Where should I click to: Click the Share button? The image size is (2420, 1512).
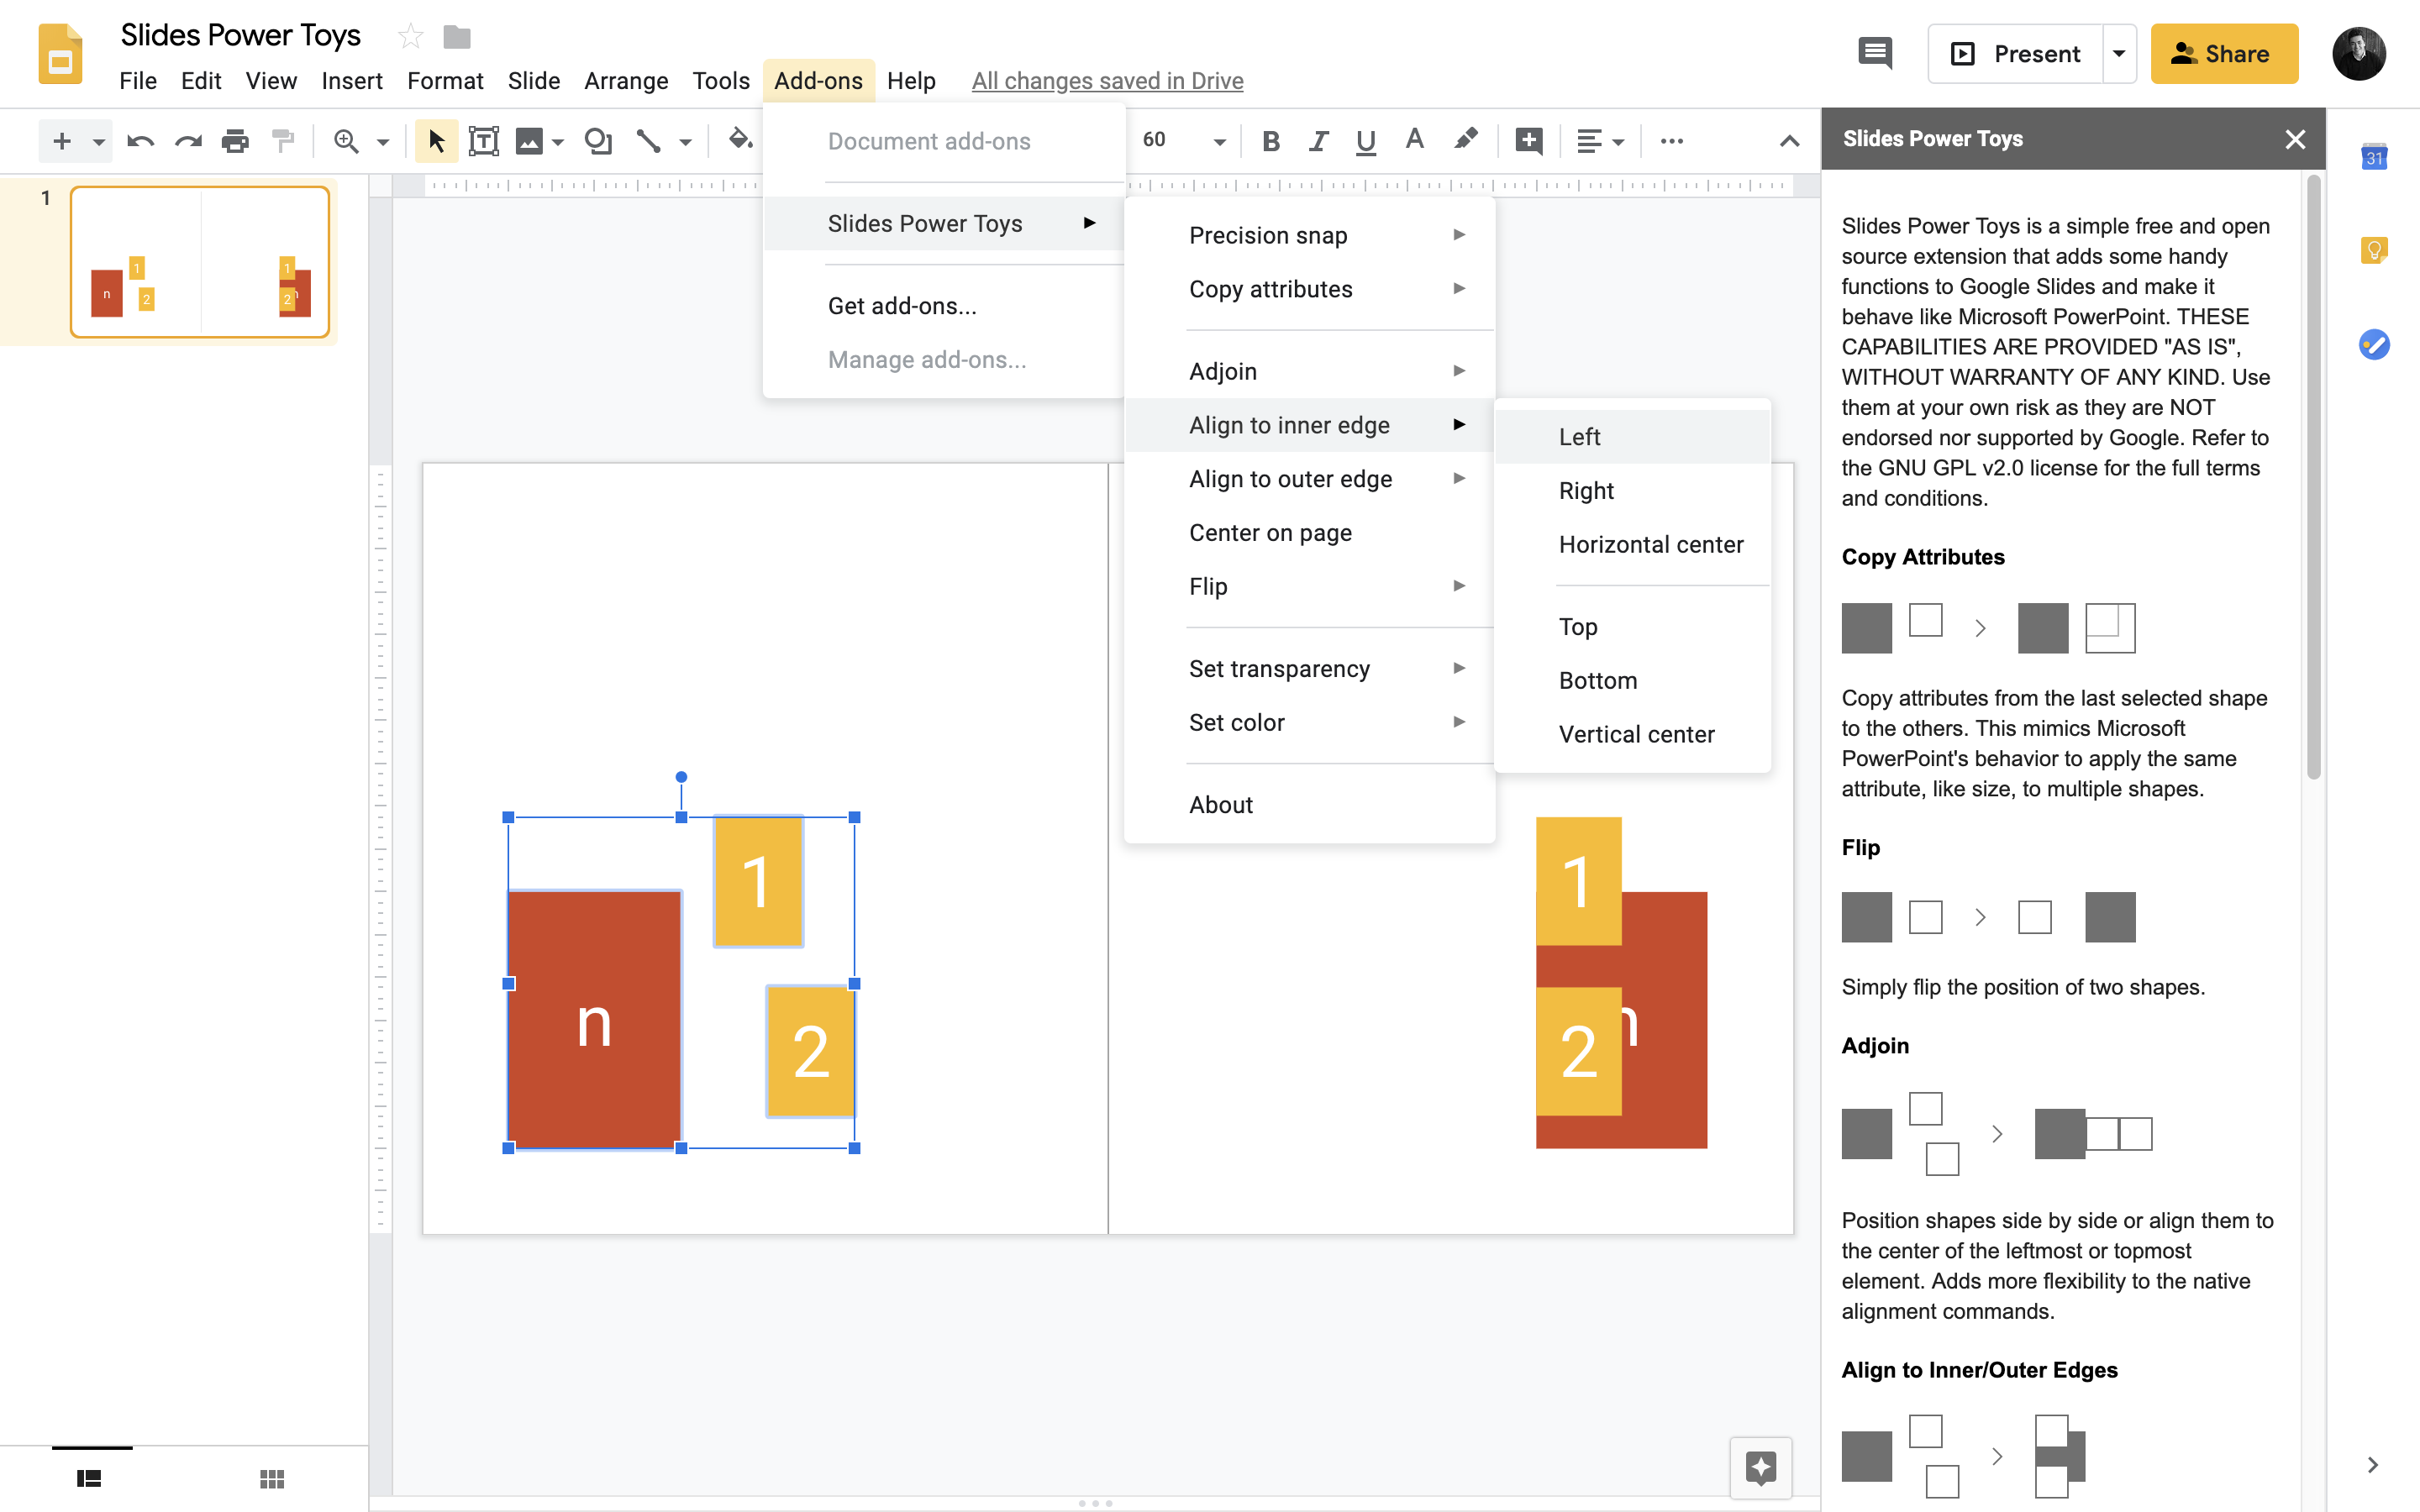coord(2223,53)
